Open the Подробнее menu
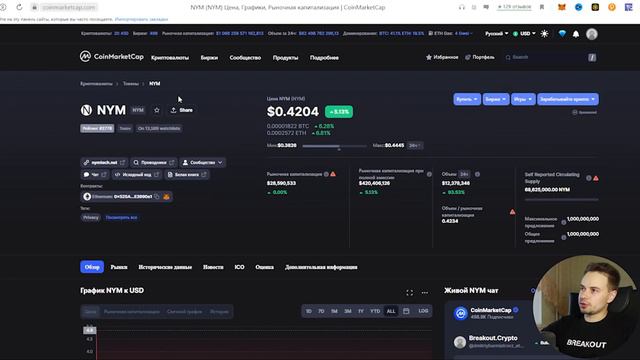The image size is (640, 360). [324, 58]
